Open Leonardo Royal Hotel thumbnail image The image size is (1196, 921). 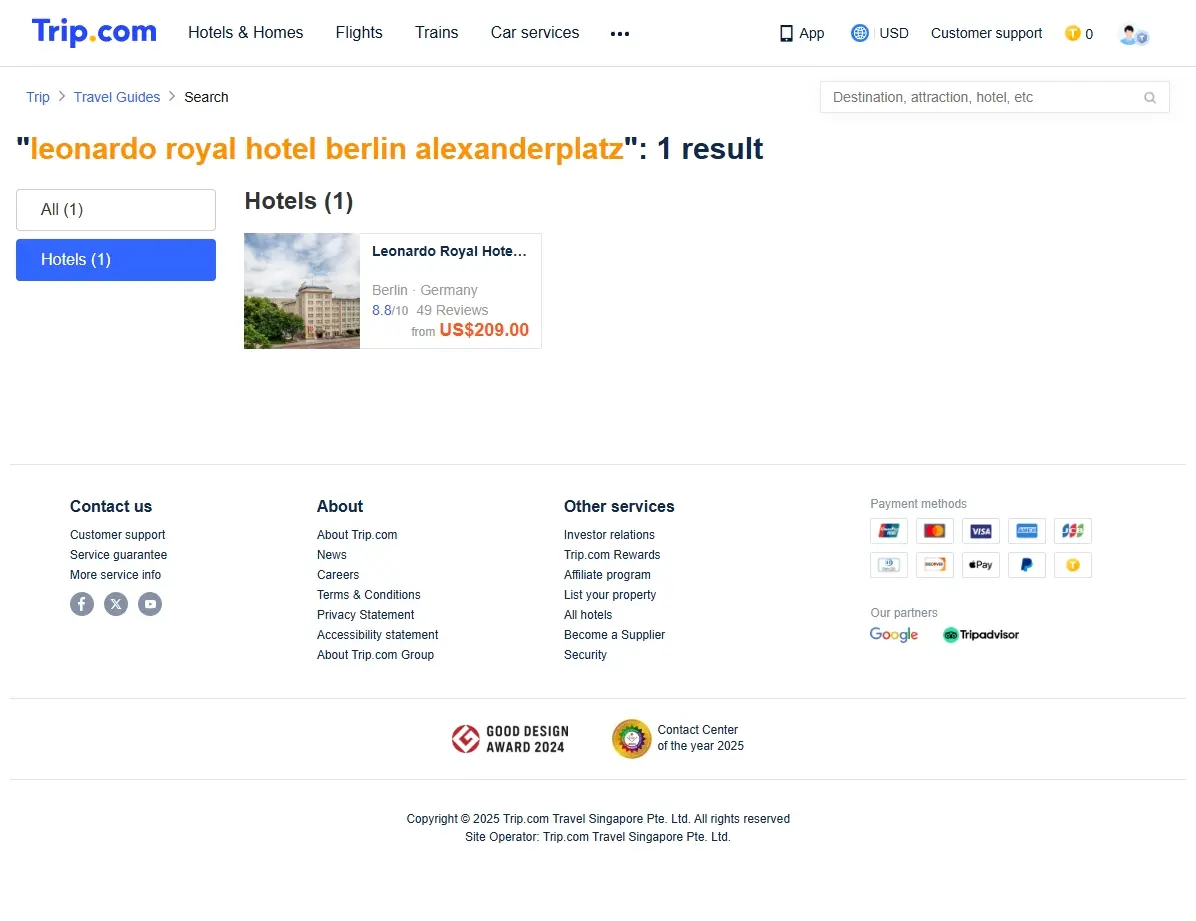click(302, 291)
